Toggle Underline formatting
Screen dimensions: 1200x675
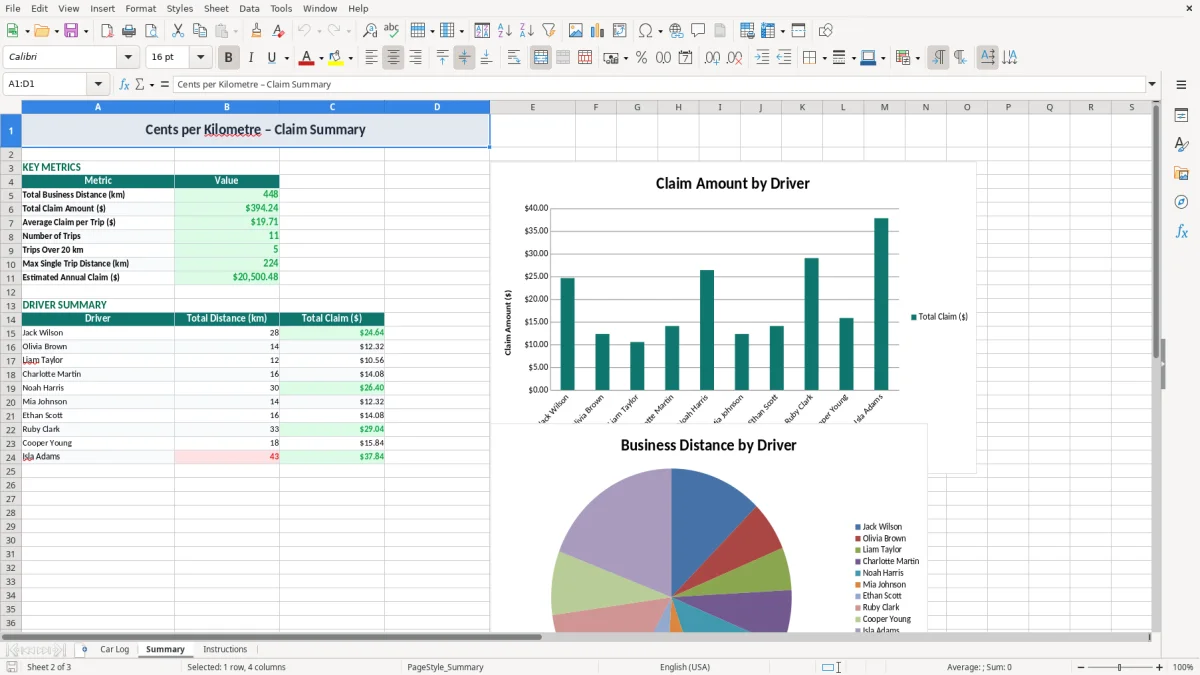(x=271, y=58)
